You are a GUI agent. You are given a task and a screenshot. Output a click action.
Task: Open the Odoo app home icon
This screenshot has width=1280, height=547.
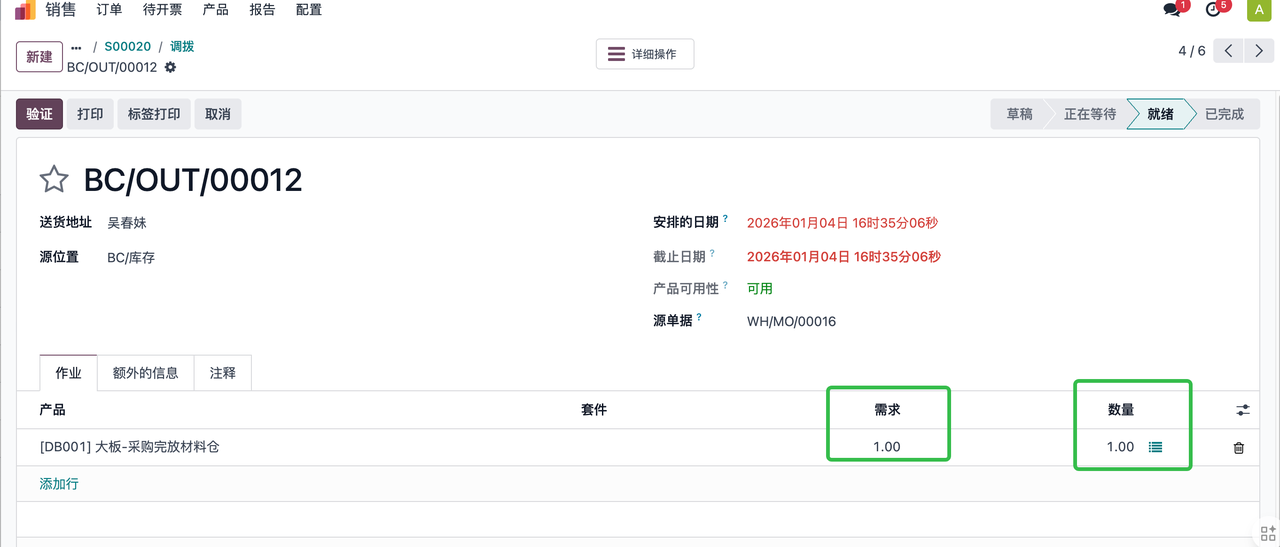click(x=24, y=10)
